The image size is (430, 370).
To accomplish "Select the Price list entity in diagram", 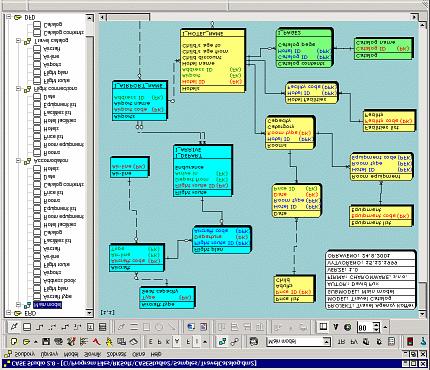I will 294,289.
